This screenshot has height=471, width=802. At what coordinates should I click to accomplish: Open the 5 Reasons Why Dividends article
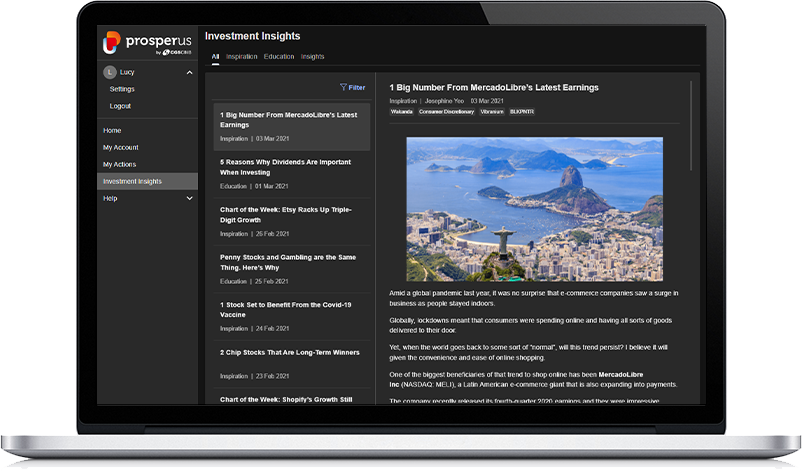click(x=292, y=174)
